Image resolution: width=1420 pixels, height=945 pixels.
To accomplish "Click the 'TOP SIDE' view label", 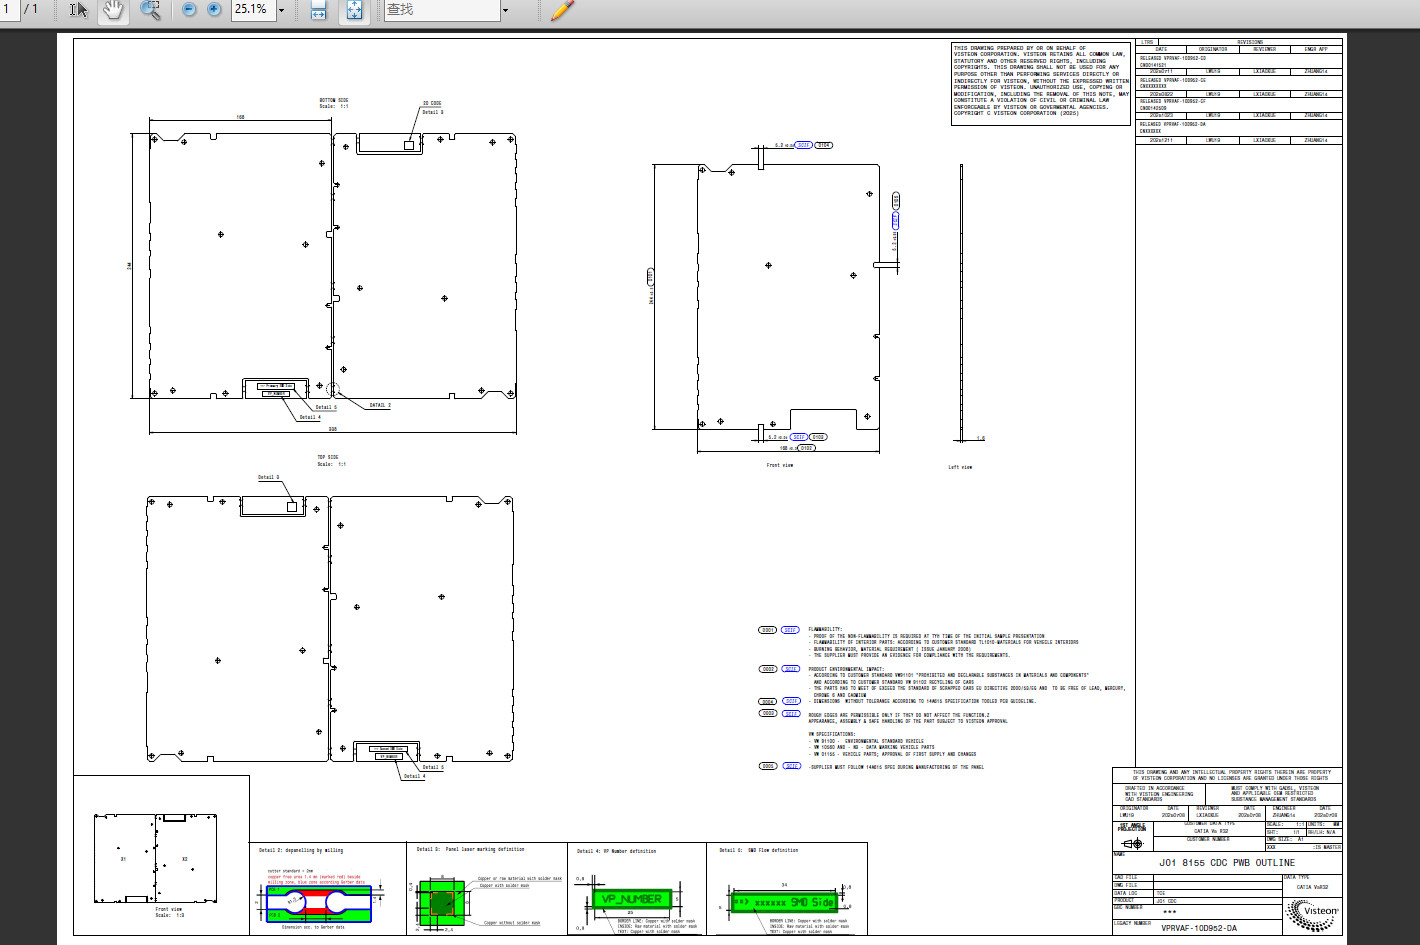I will [328, 457].
